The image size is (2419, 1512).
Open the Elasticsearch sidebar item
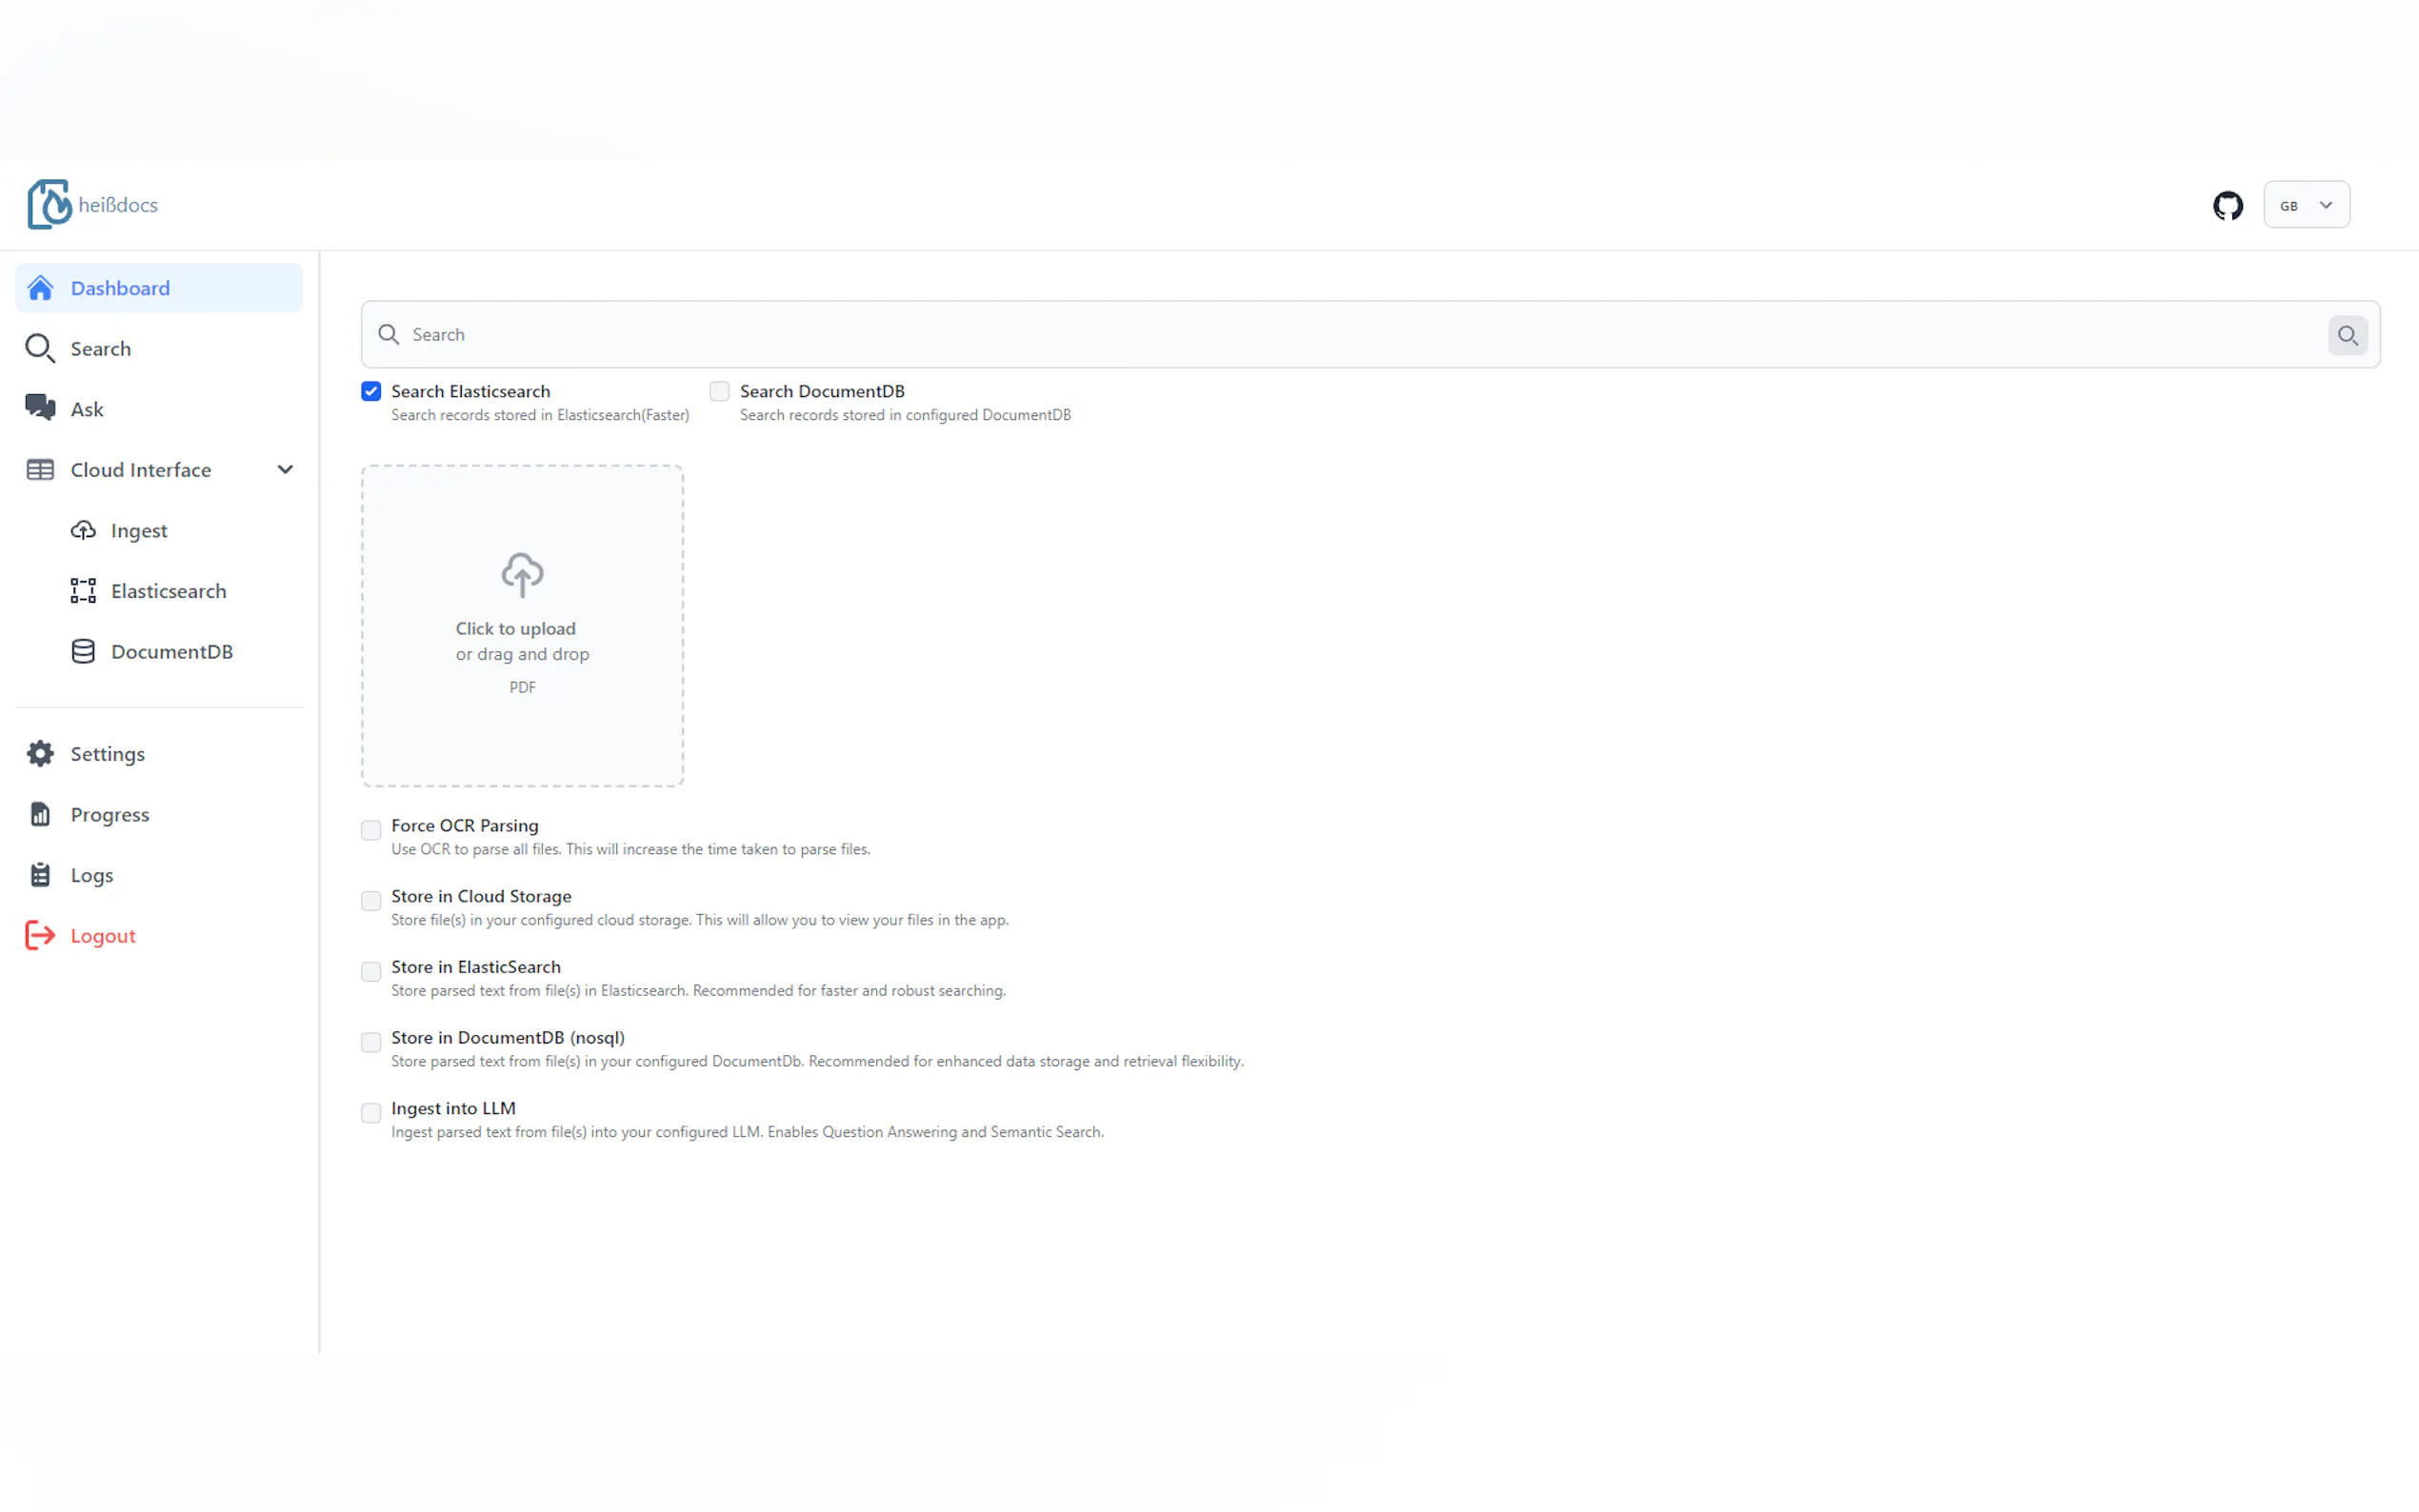[168, 591]
